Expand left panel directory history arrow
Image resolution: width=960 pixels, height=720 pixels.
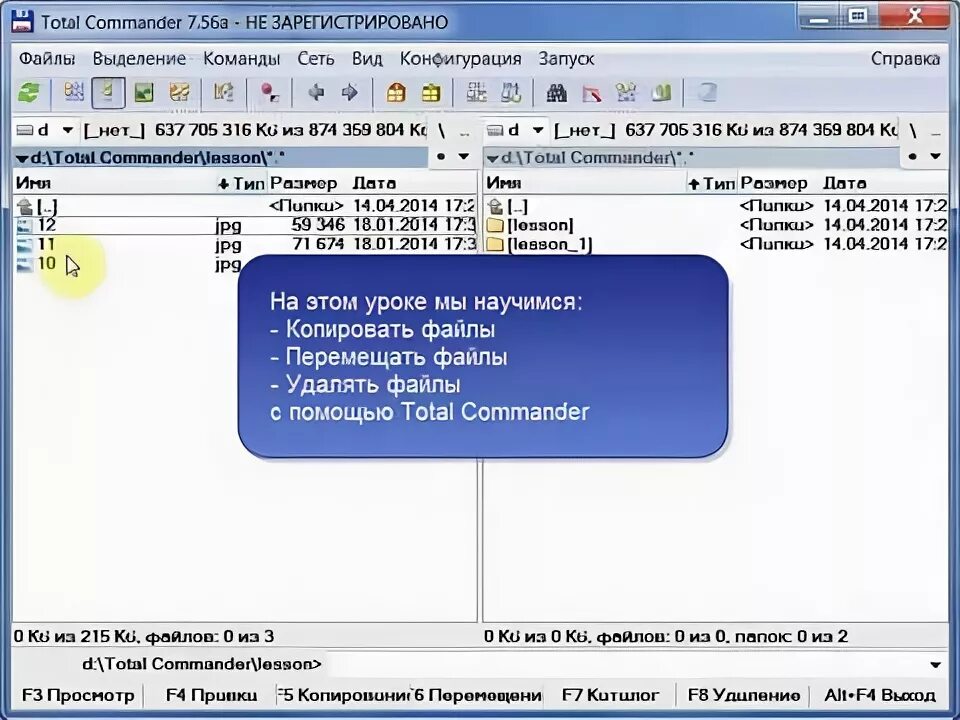464,157
